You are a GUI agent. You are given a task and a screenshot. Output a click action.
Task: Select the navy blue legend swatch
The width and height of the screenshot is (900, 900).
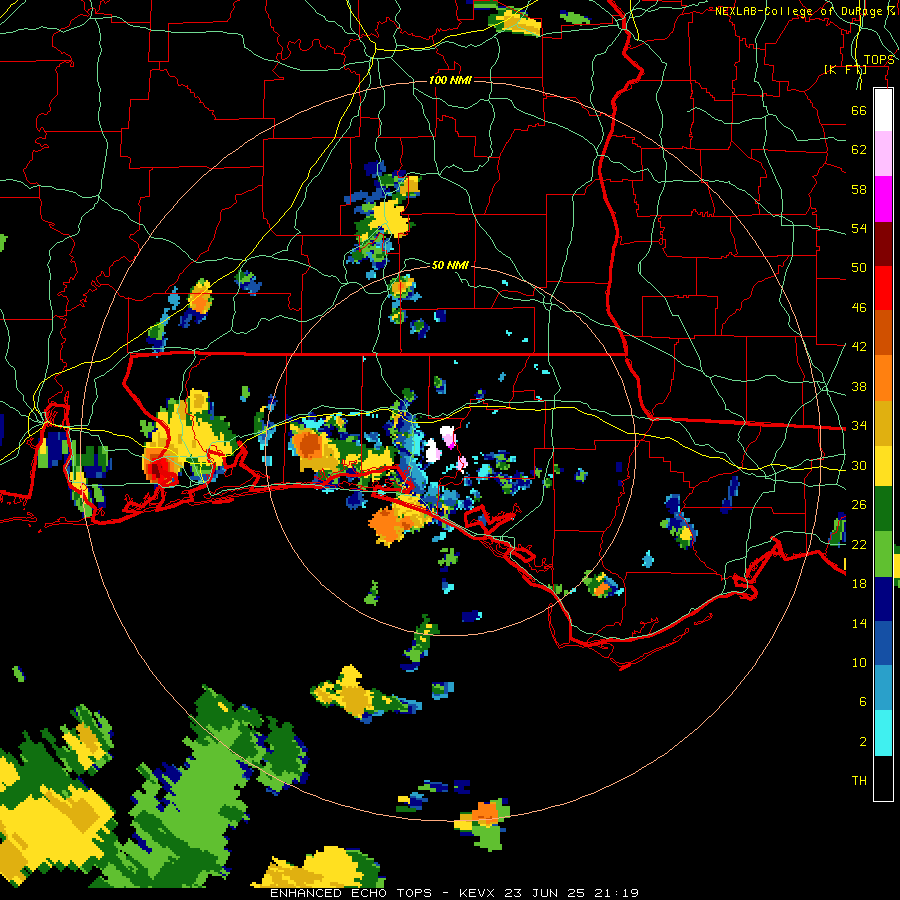pyautogui.click(x=883, y=599)
